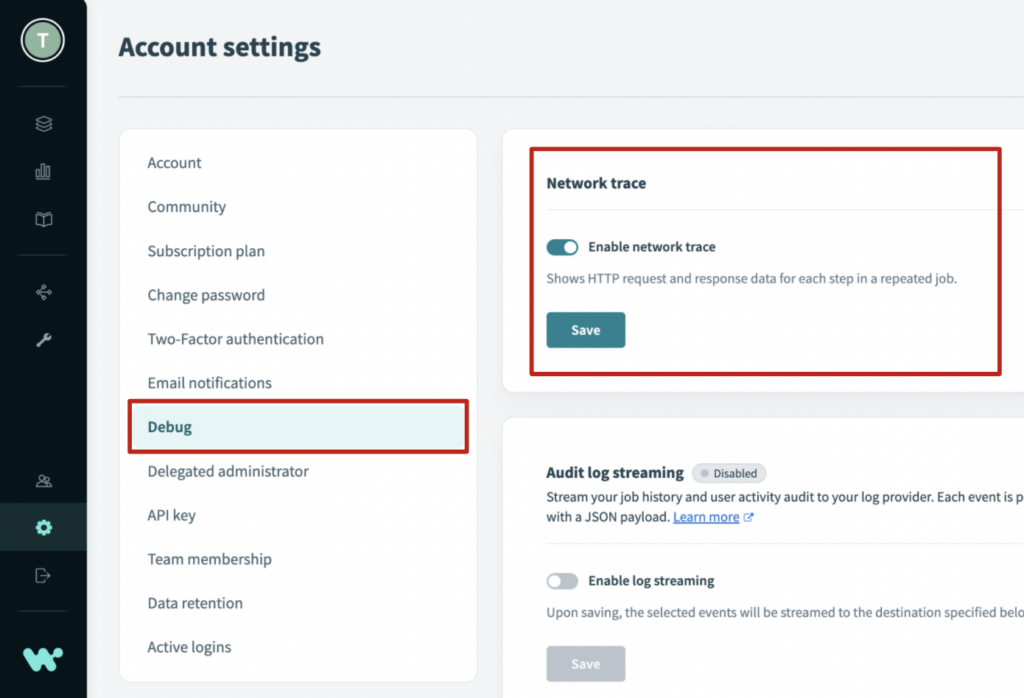Open the book icon in sidebar
This screenshot has width=1024, height=698.
tap(43, 220)
